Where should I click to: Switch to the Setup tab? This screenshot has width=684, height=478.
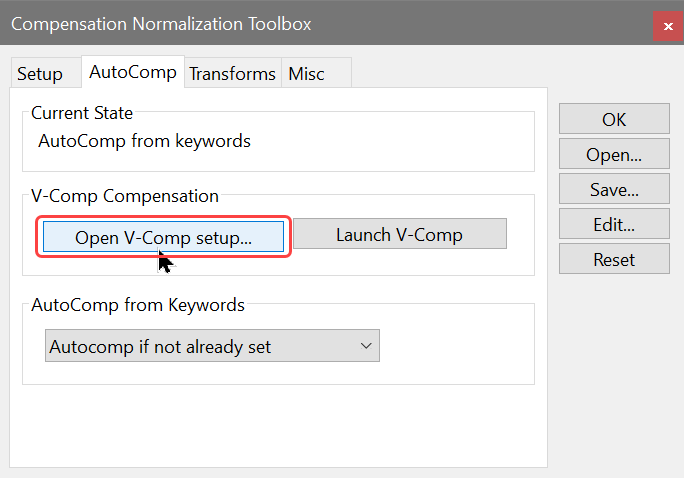pos(40,74)
